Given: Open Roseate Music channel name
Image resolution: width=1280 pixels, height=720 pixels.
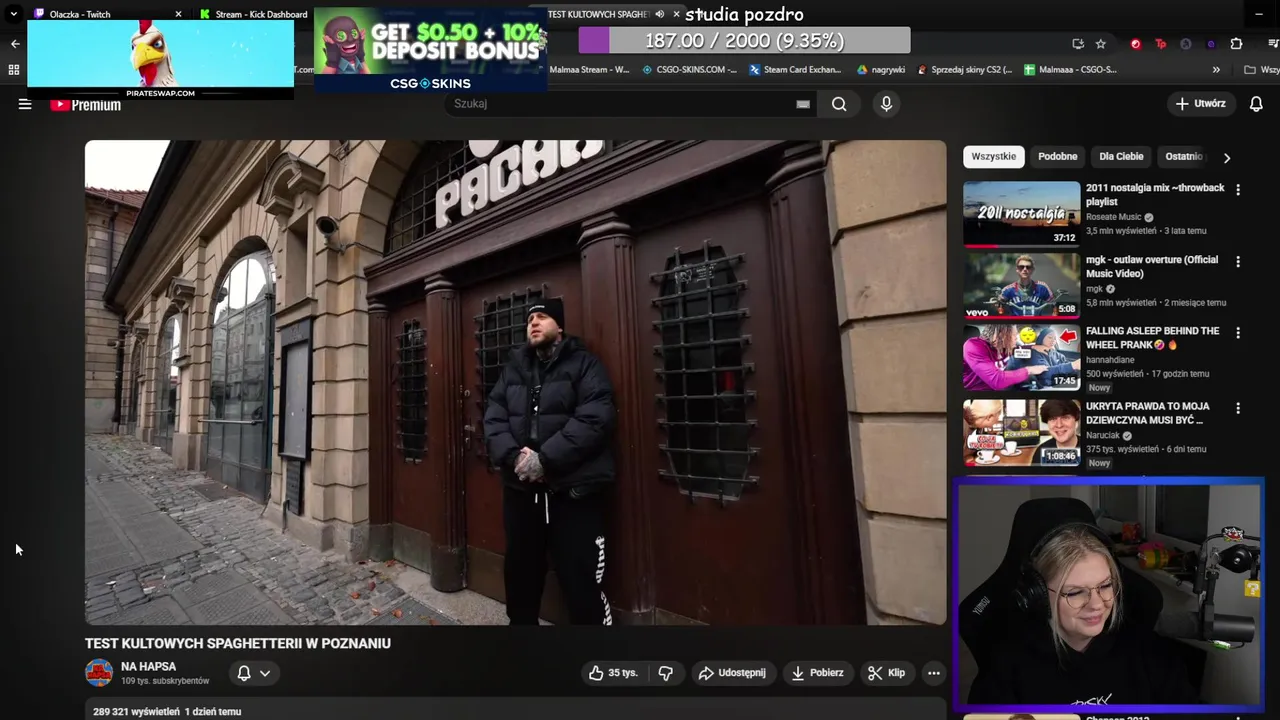Looking at the screenshot, I should coord(1113,217).
